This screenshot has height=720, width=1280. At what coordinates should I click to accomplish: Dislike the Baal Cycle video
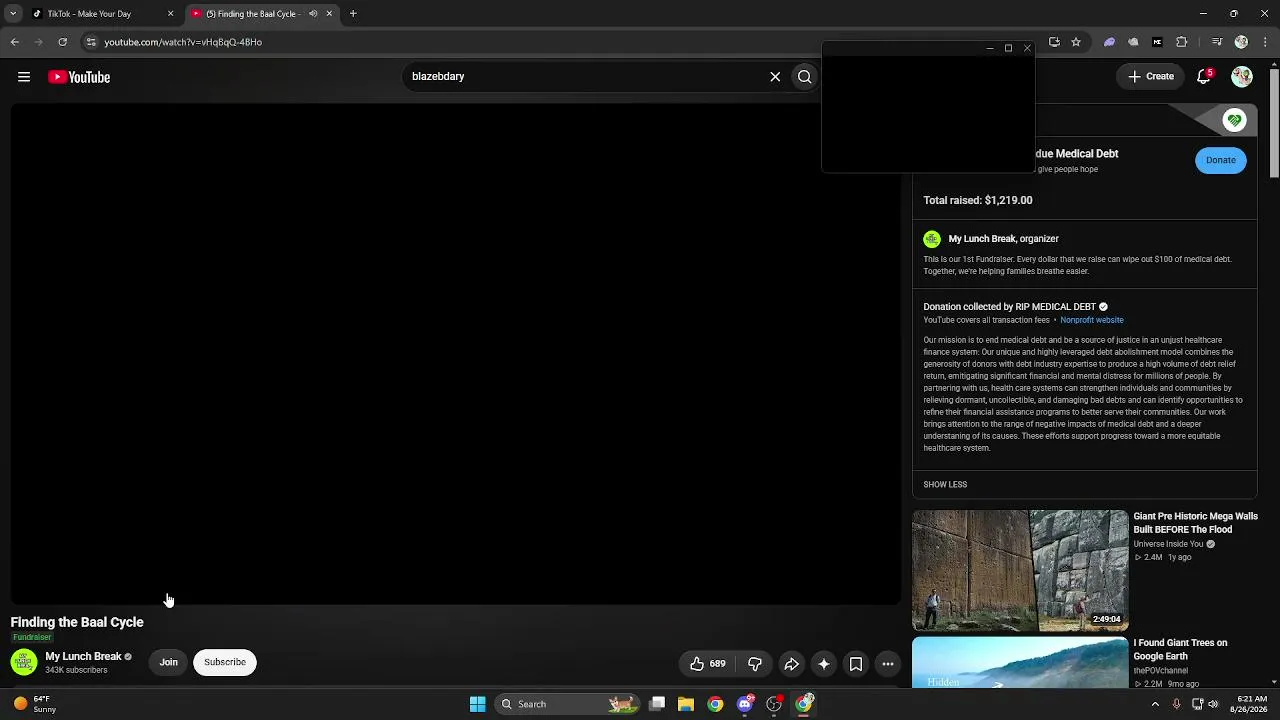(755, 664)
